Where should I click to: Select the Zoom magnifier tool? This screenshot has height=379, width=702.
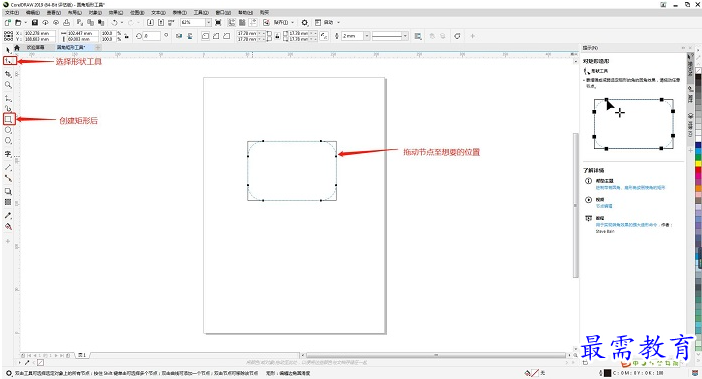tap(8, 85)
